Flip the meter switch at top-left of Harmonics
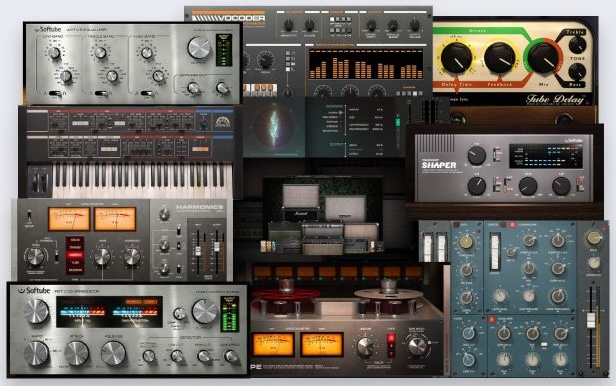 coord(29,216)
